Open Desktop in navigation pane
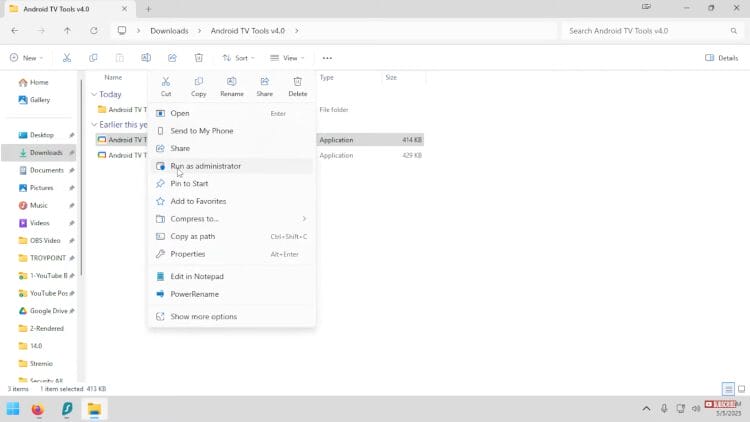 (x=41, y=135)
